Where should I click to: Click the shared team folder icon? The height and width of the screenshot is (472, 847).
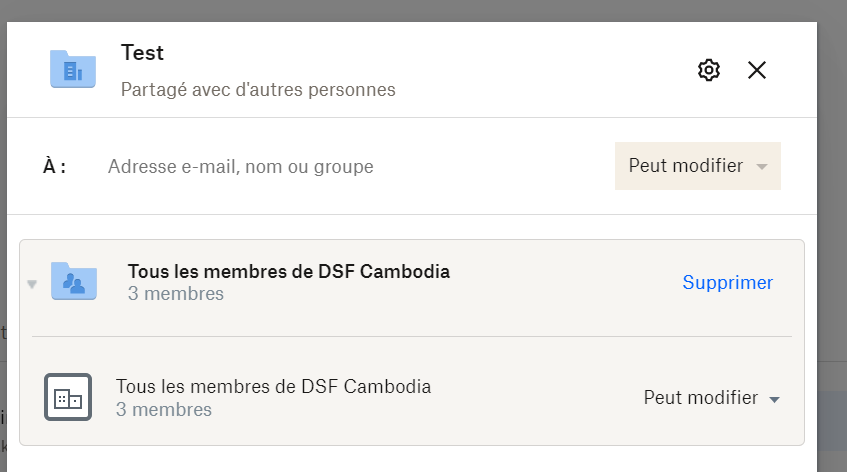click(73, 282)
